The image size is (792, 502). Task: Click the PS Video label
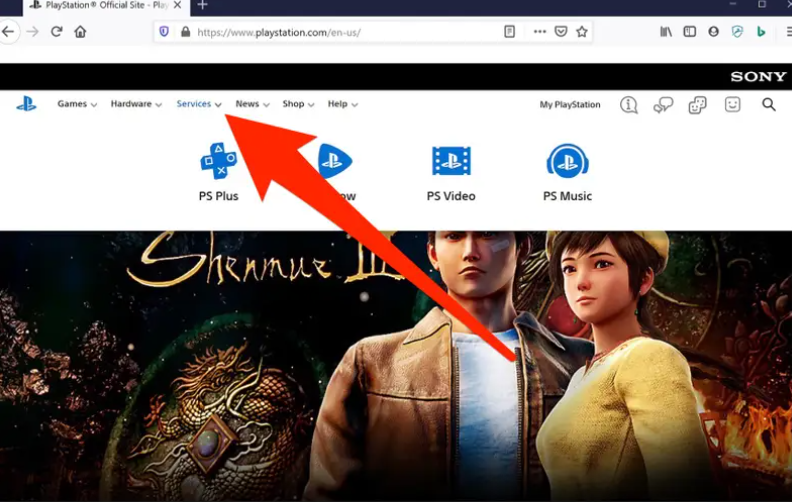click(x=451, y=196)
